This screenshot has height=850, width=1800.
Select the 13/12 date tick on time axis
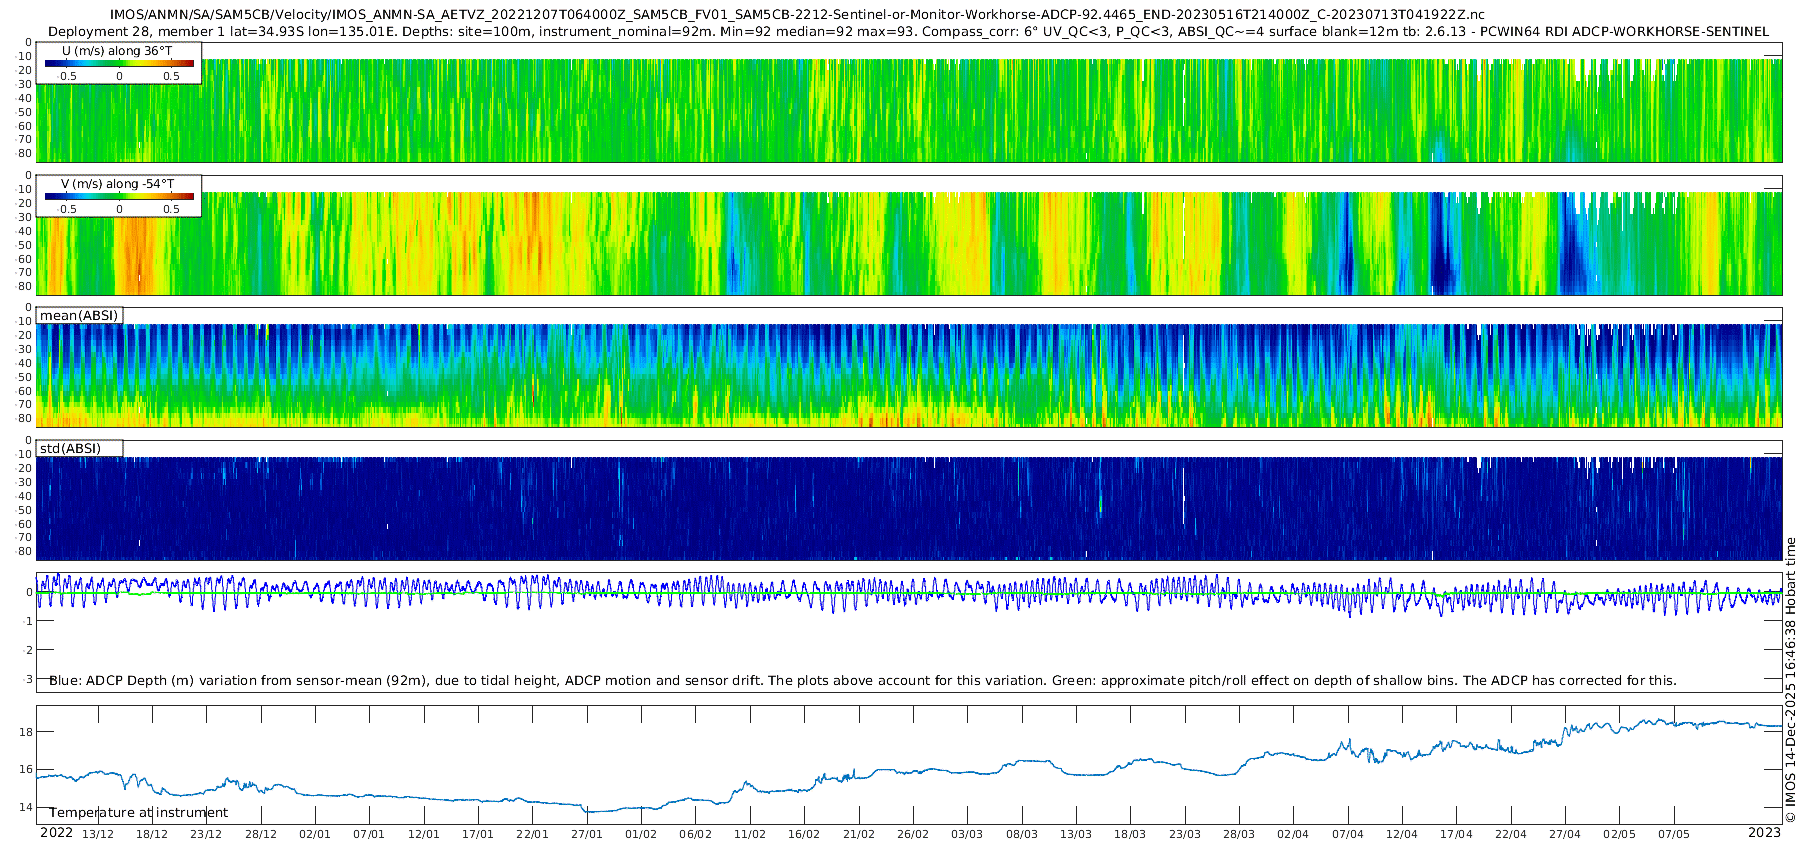[x=97, y=834]
